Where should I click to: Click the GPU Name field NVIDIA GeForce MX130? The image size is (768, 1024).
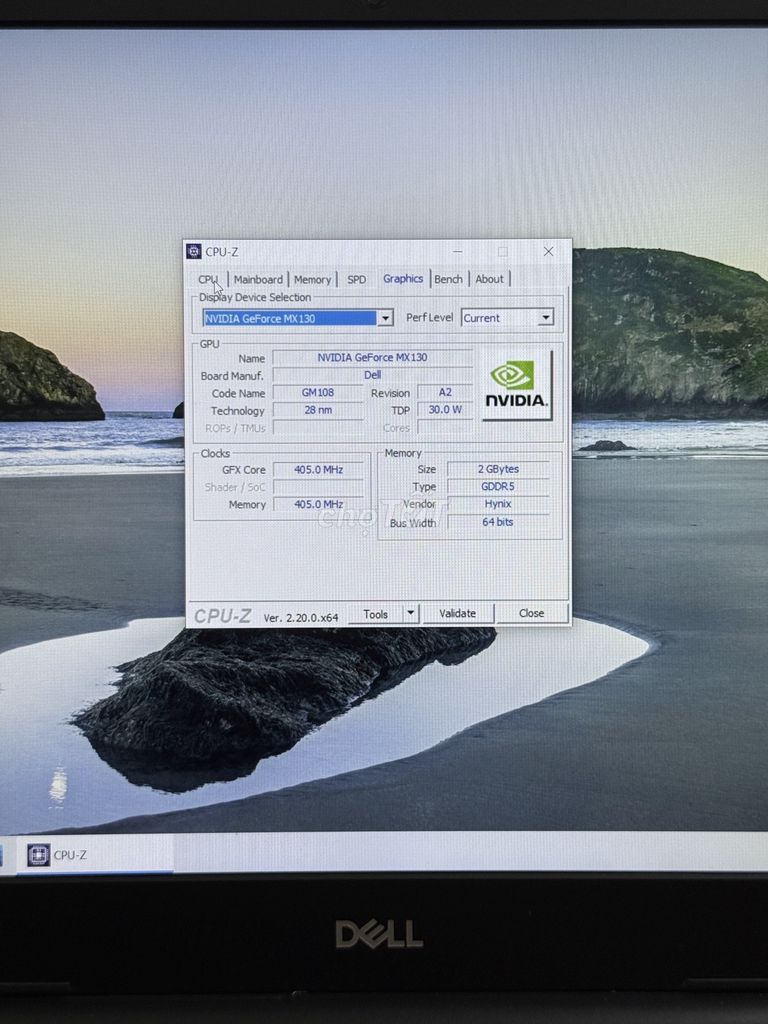[x=372, y=357]
